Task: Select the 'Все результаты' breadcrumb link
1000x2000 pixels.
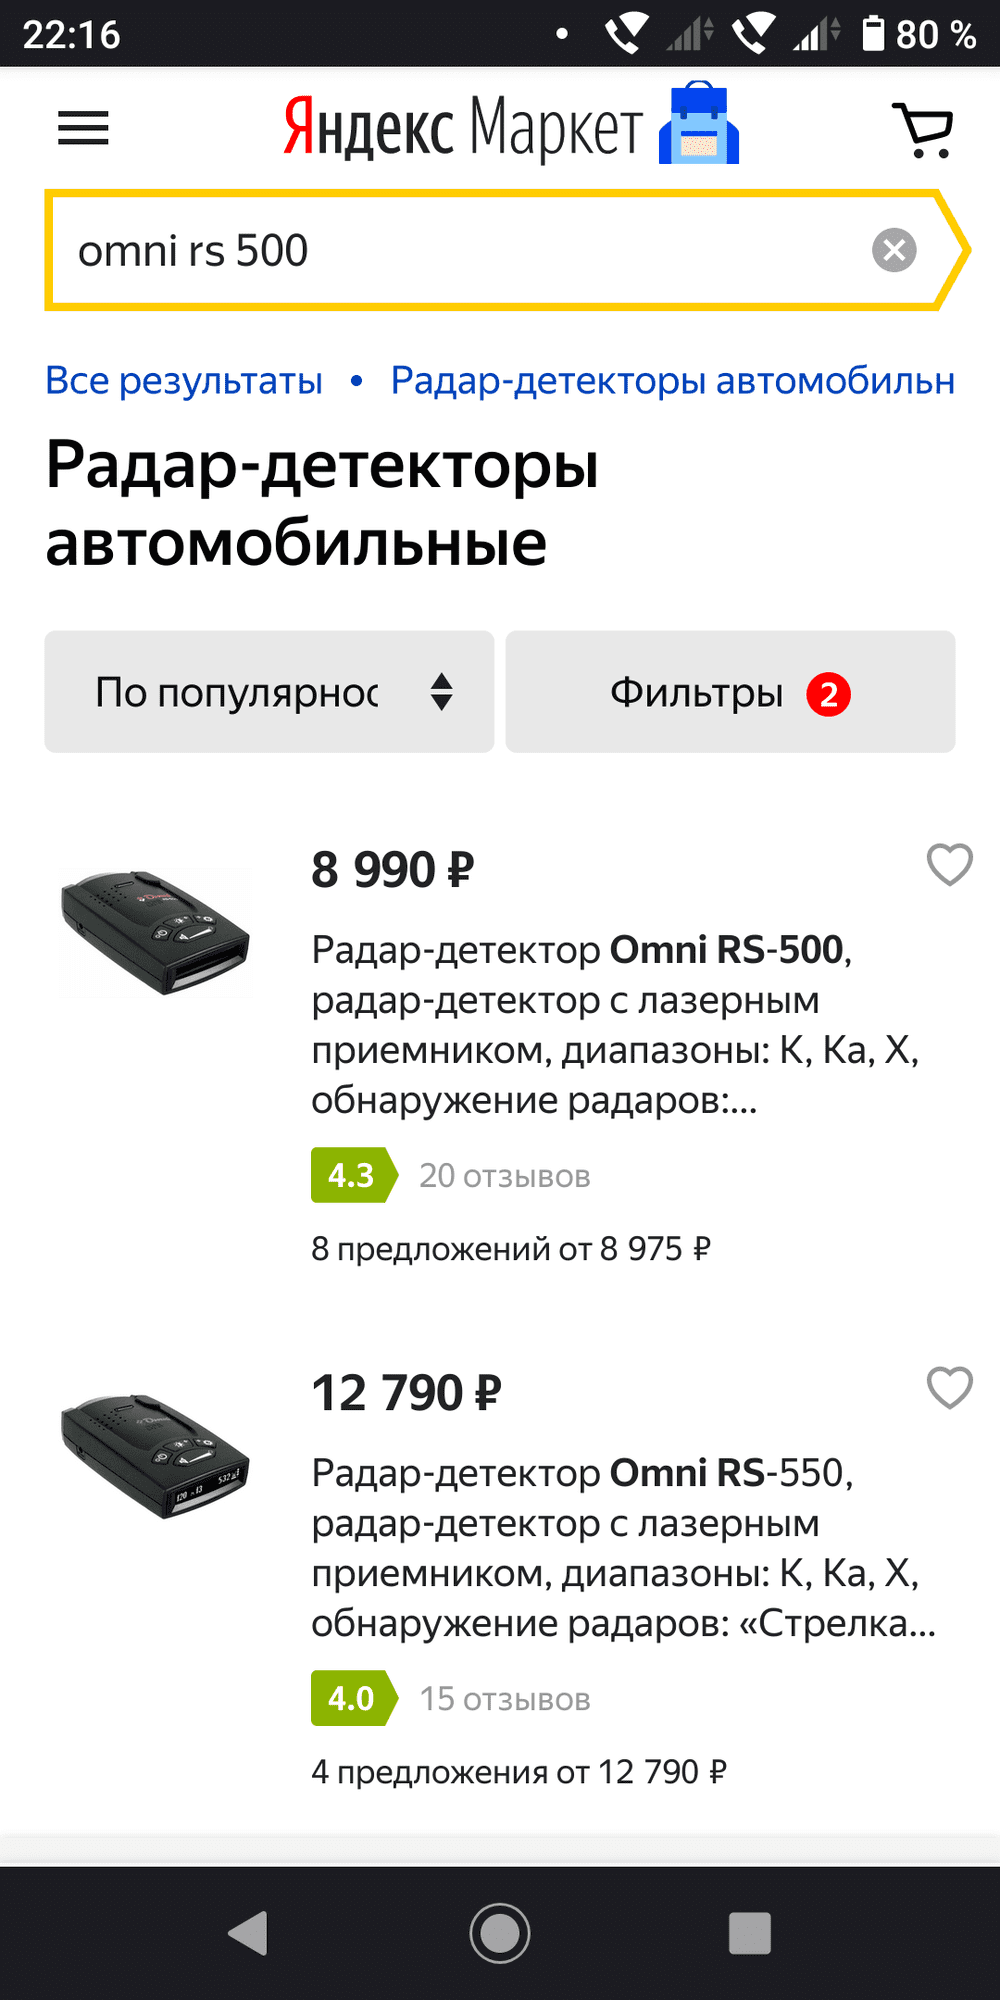Action: (184, 381)
